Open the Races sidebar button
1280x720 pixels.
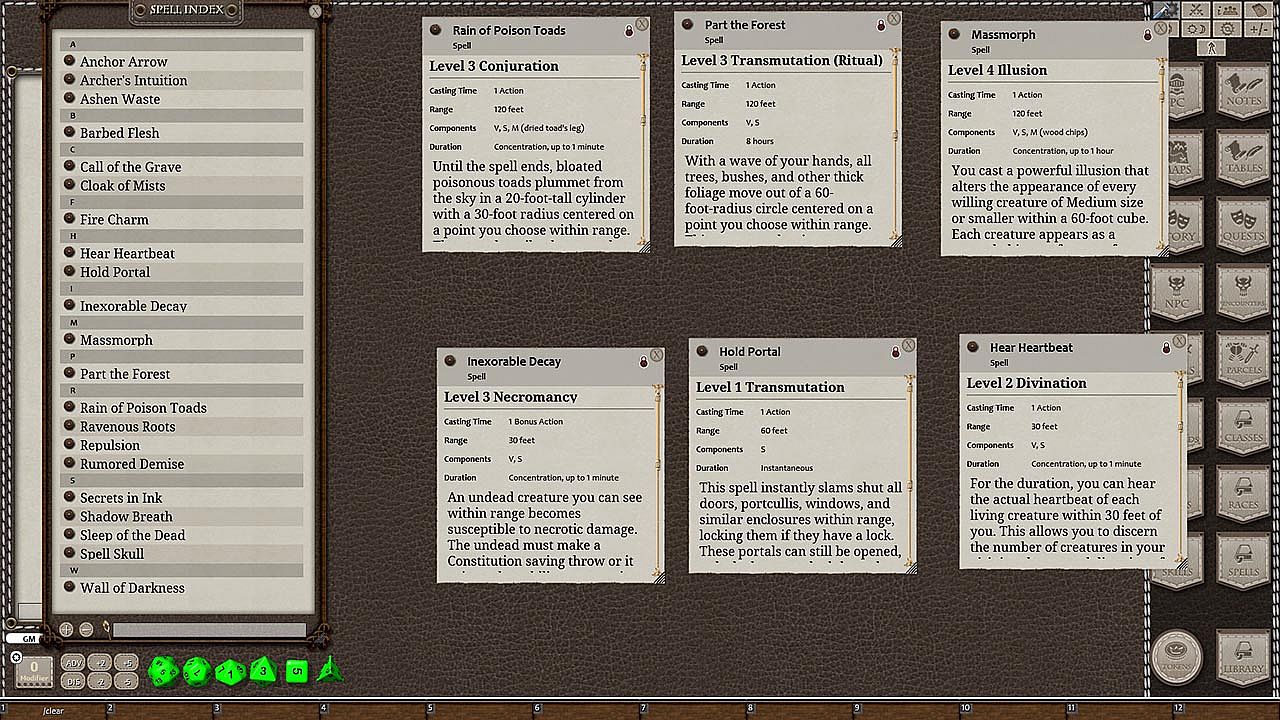pyautogui.click(x=1243, y=494)
